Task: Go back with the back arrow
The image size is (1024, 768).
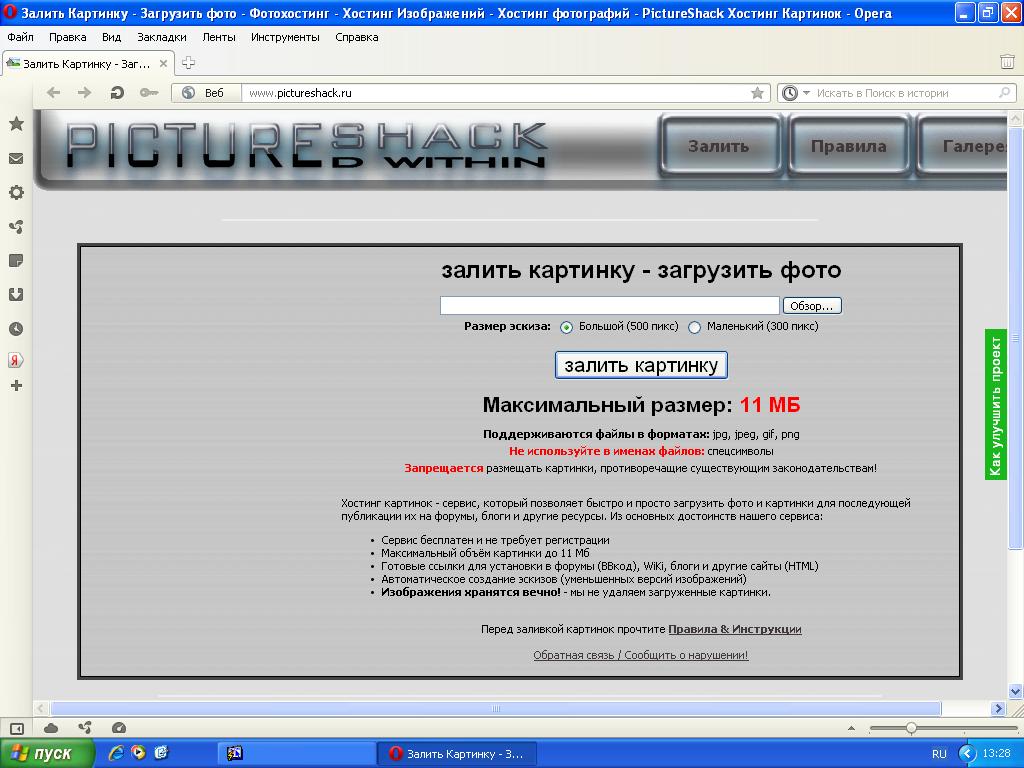Action: (54, 93)
